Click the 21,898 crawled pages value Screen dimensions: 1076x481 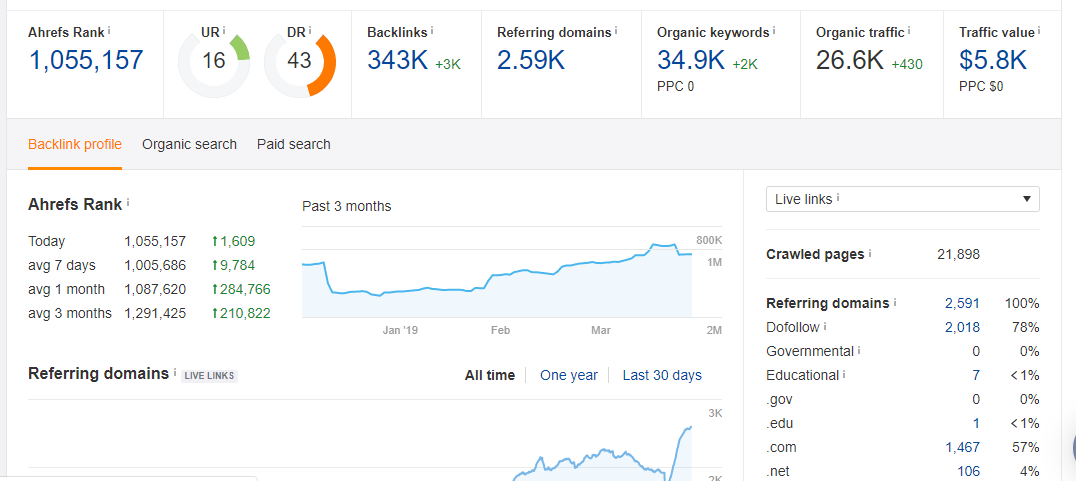959,255
